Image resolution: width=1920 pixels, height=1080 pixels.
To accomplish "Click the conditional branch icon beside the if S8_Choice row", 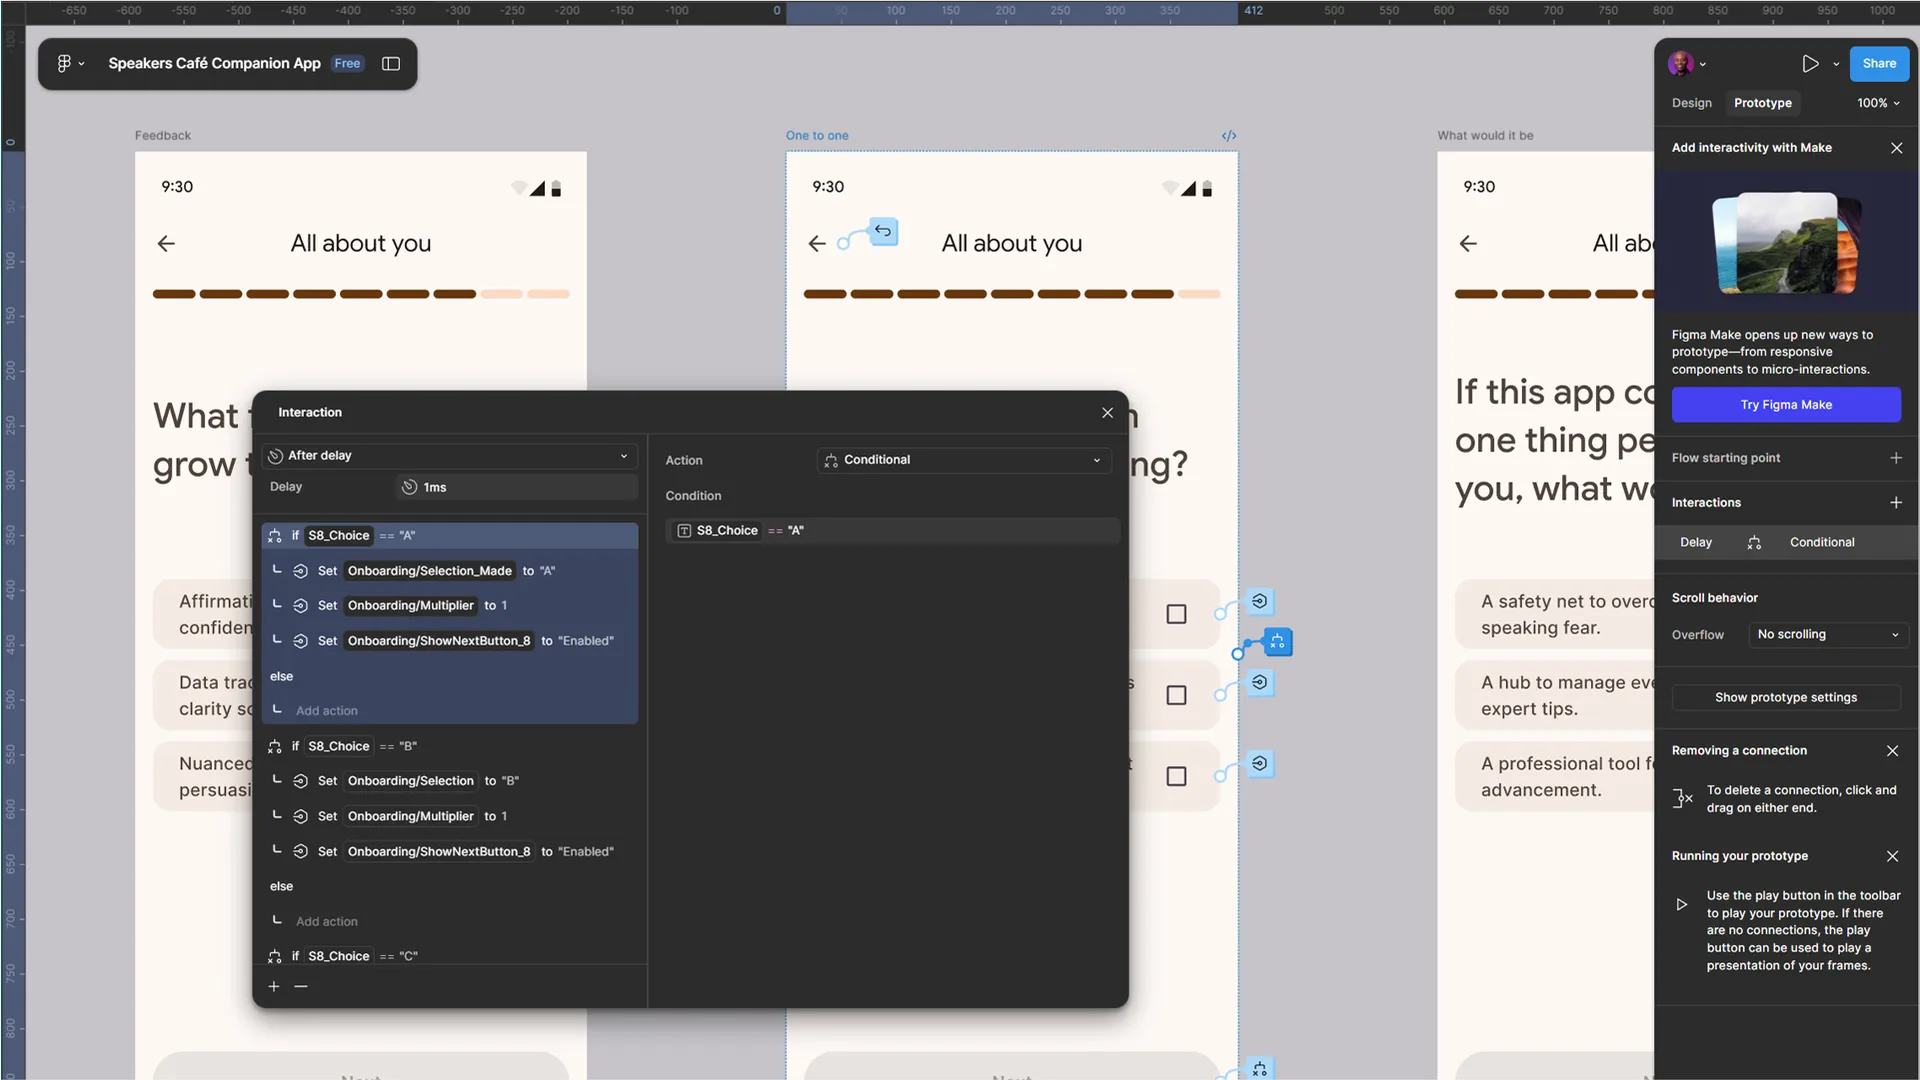I will 274,535.
